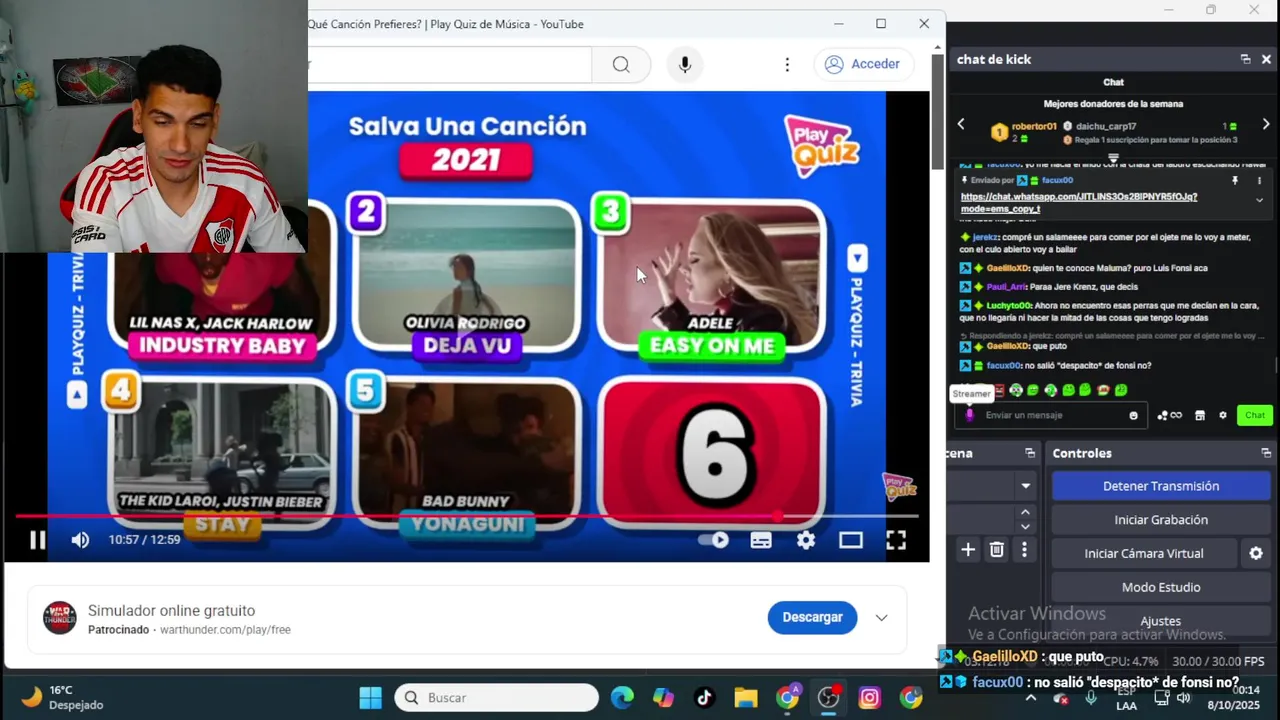Image resolution: width=1280 pixels, height=720 pixels.
Task: Open the Windows Start menu
Action: [x=370, y=698]
